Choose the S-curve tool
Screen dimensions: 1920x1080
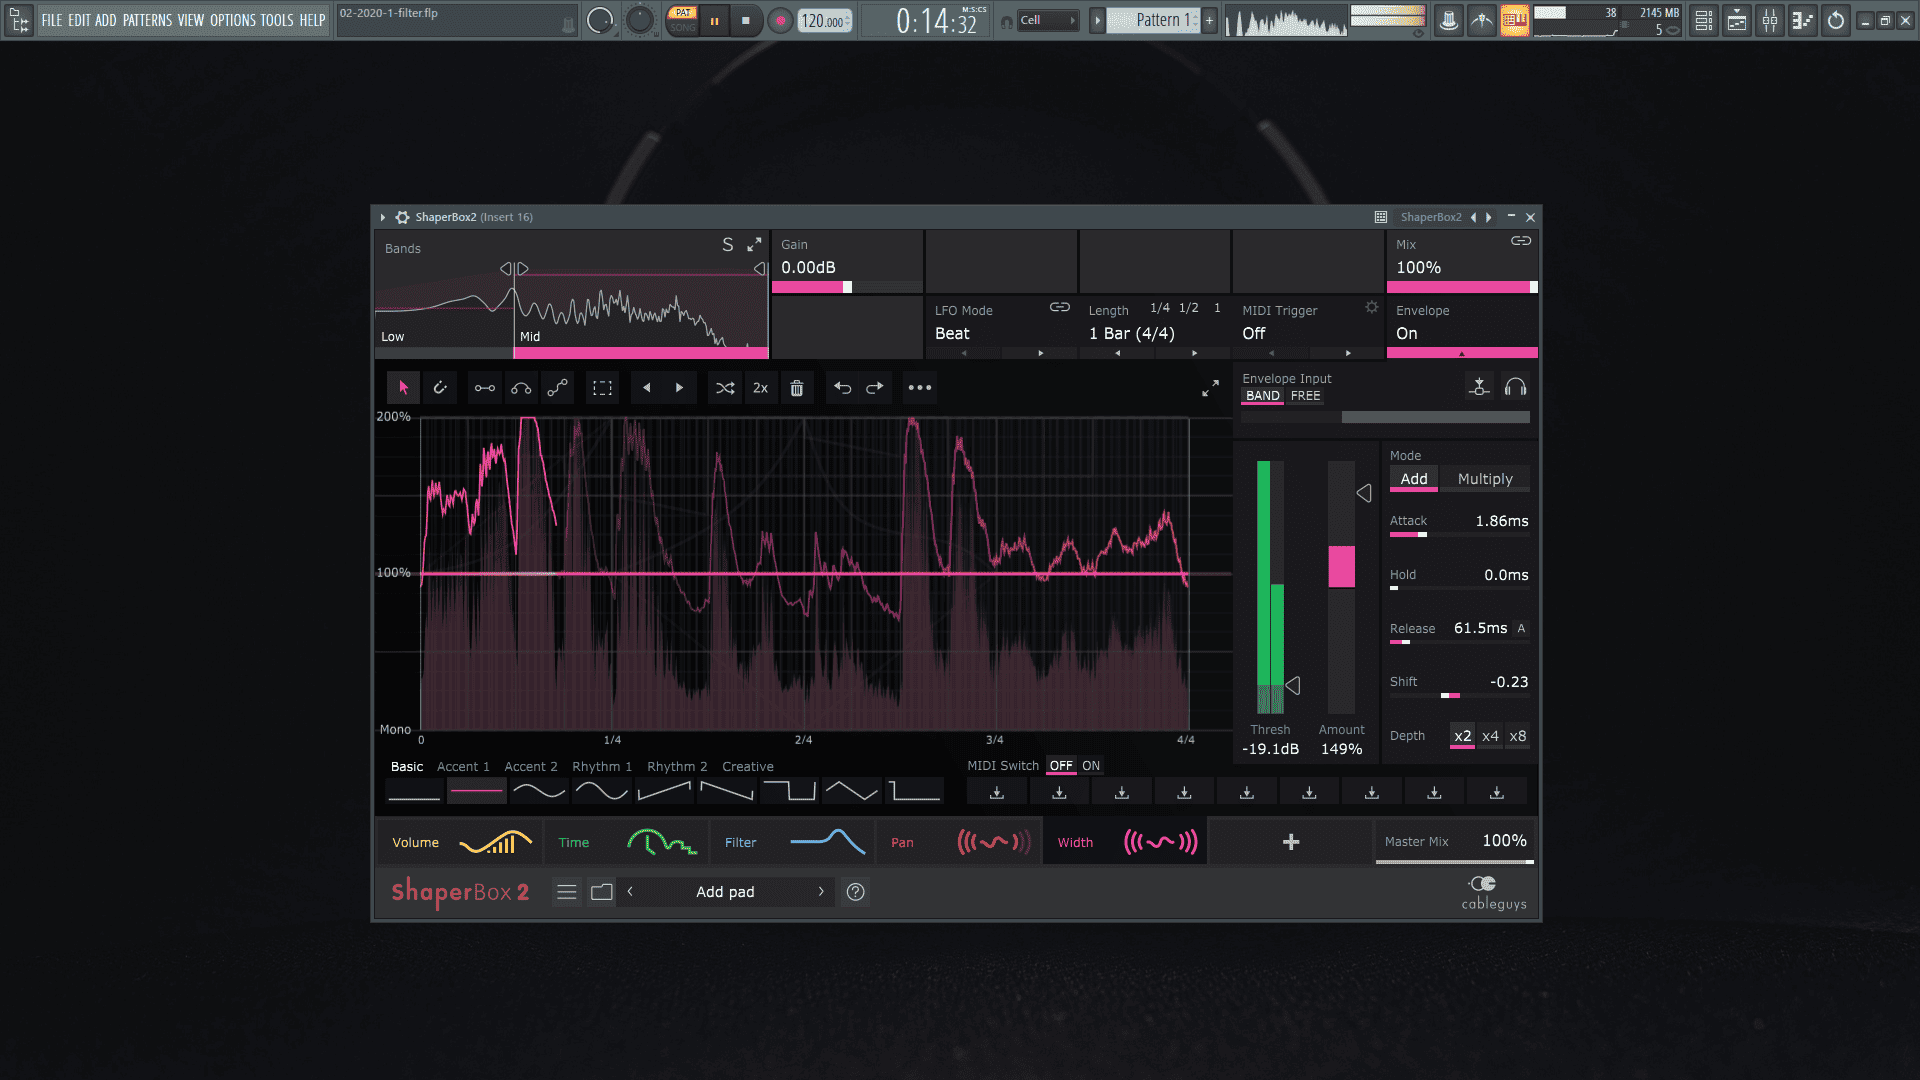558,388
